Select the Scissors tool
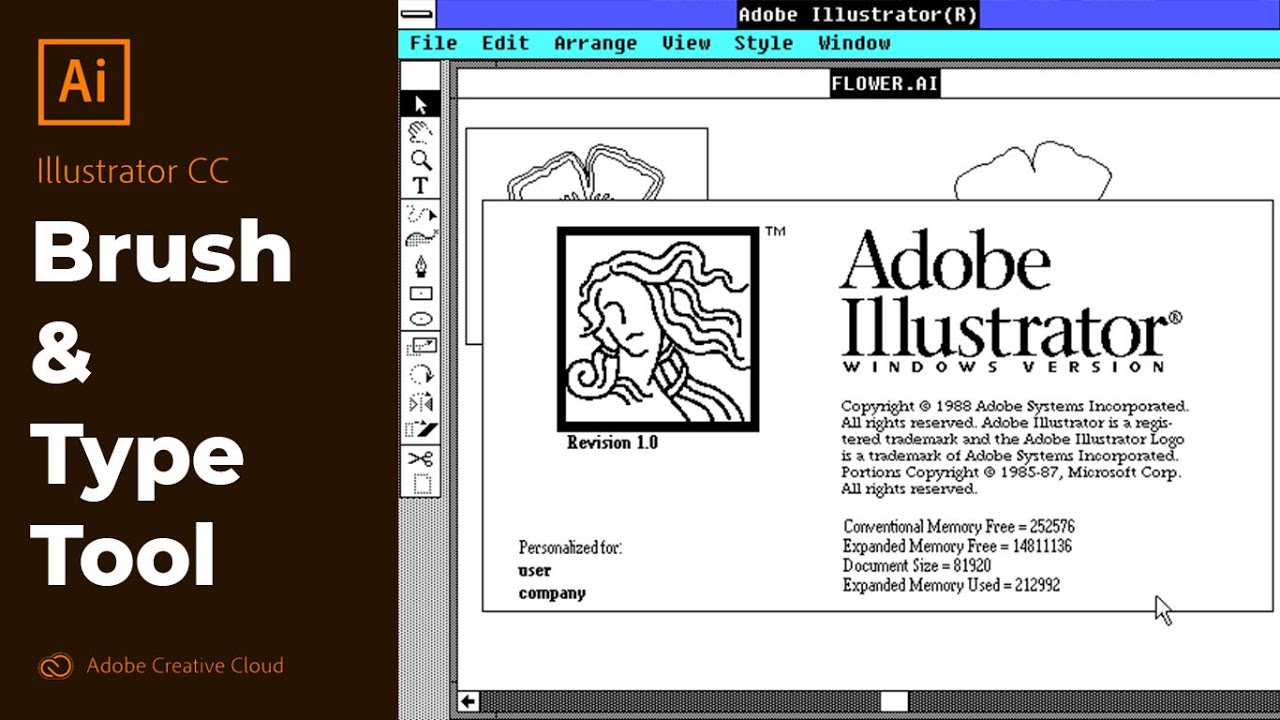 coord(420,458)
